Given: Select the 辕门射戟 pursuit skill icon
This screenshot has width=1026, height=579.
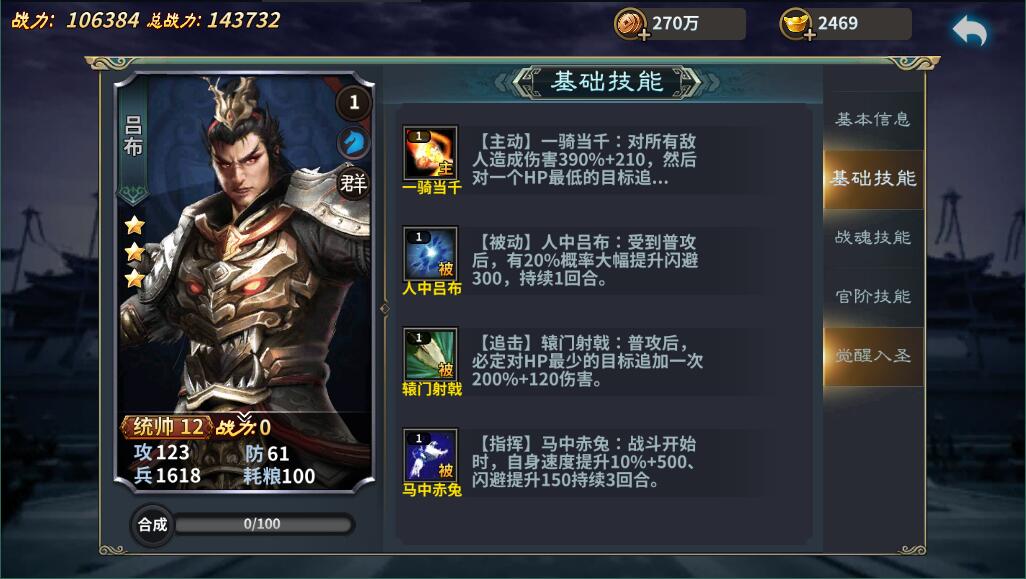Looking at the screenshot, I should [x=430, y=355].
